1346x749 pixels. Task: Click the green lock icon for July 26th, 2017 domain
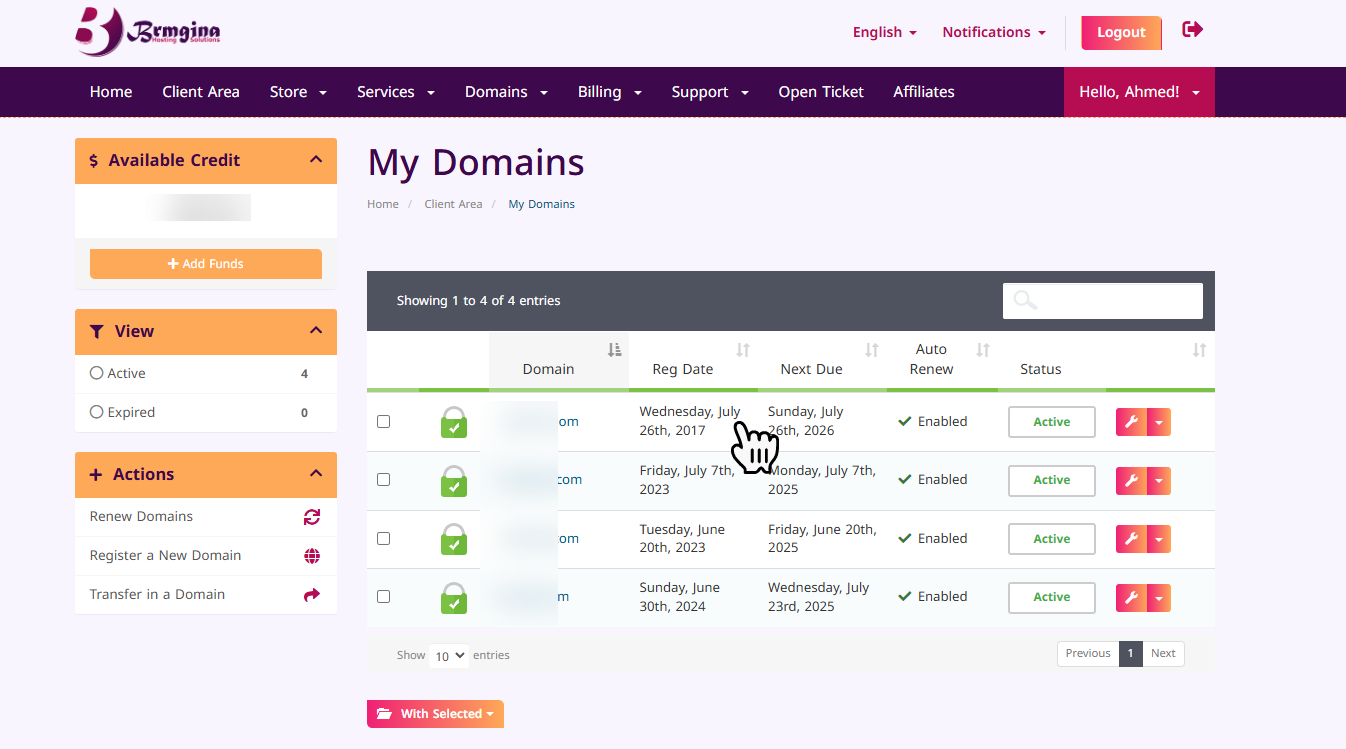(x=454, y=422)
